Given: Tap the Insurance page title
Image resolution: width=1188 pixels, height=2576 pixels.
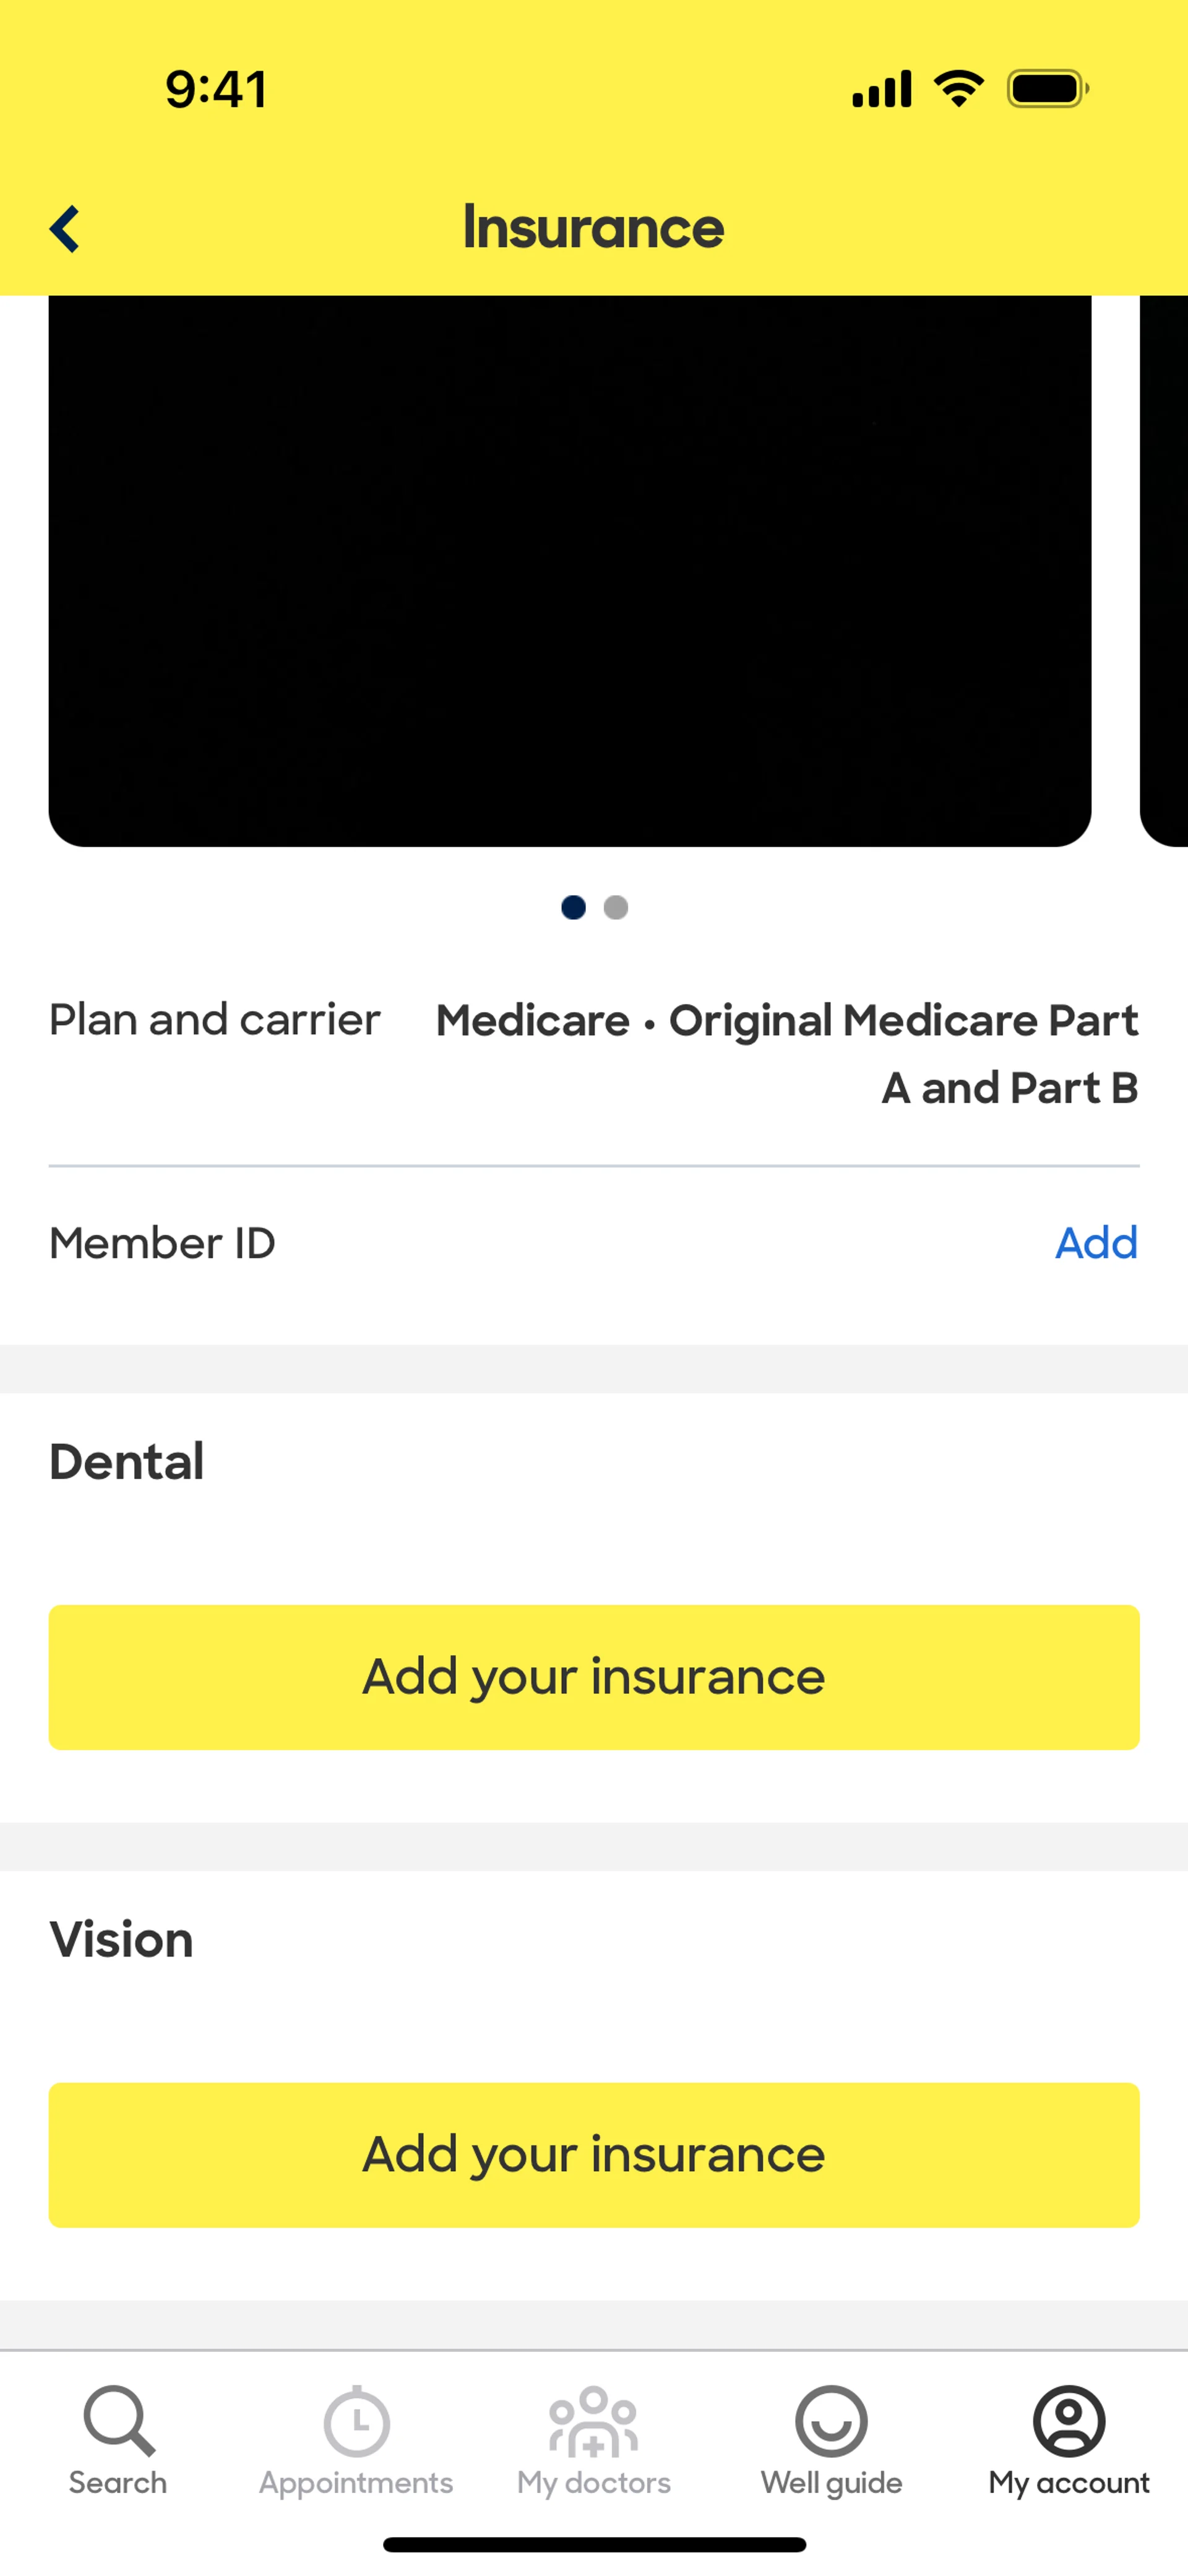Looking at the screenshot, I should click(x=593, y=228).
